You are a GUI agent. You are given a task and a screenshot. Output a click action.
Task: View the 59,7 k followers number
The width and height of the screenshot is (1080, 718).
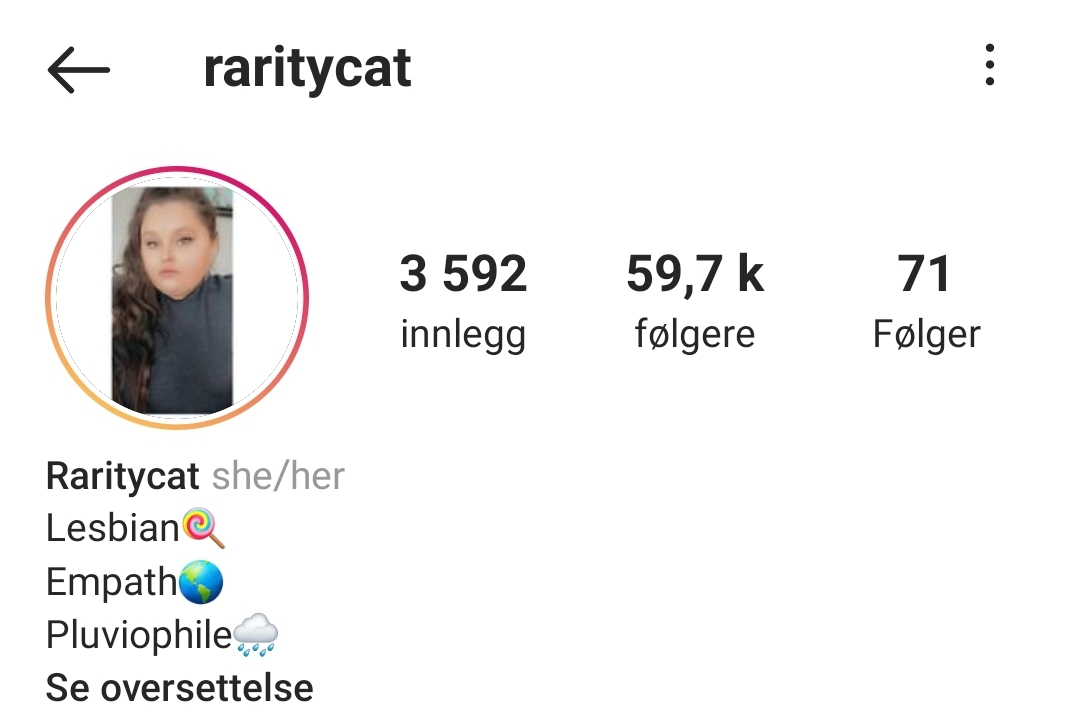[695, 274]
